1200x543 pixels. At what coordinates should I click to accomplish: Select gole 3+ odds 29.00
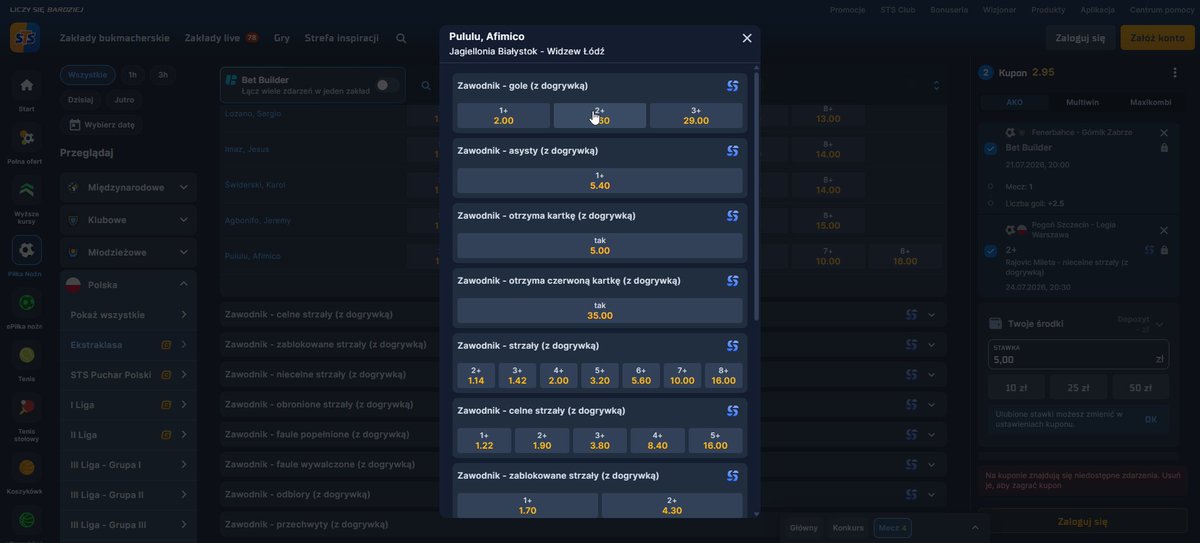(696, 115)
